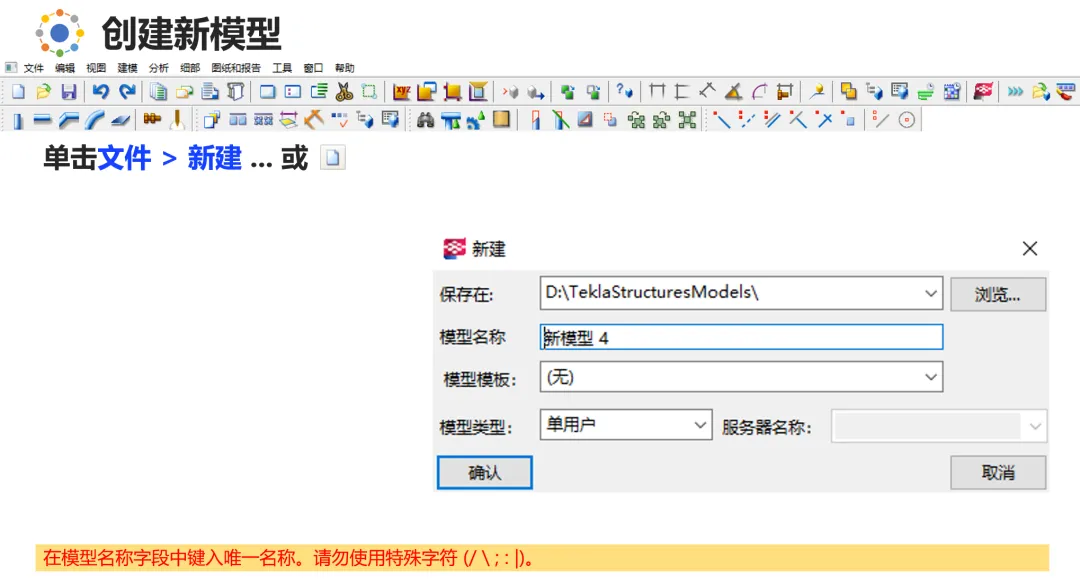Click the scissors clip plane icon
This screenshot has height=584, width=1080.
click(344, 92)
